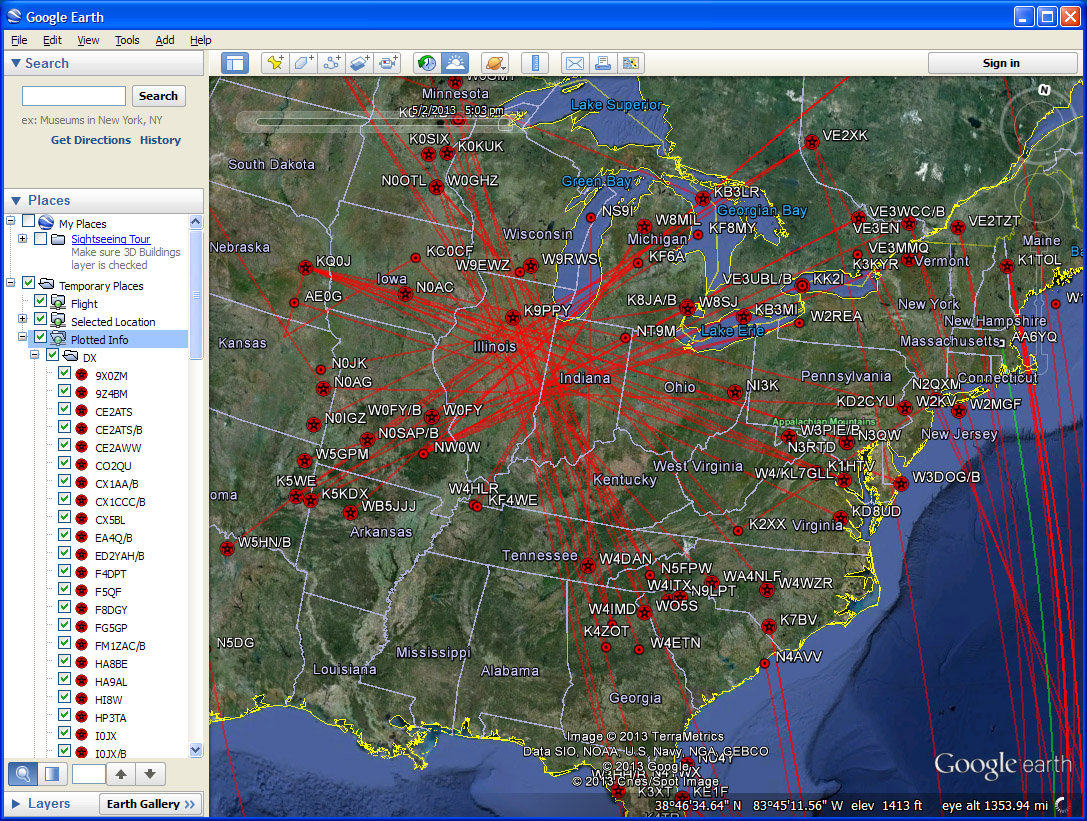Toggle the Sightseeing Tour checkbox
The image size is (1087, 821).
pos(41,239)
